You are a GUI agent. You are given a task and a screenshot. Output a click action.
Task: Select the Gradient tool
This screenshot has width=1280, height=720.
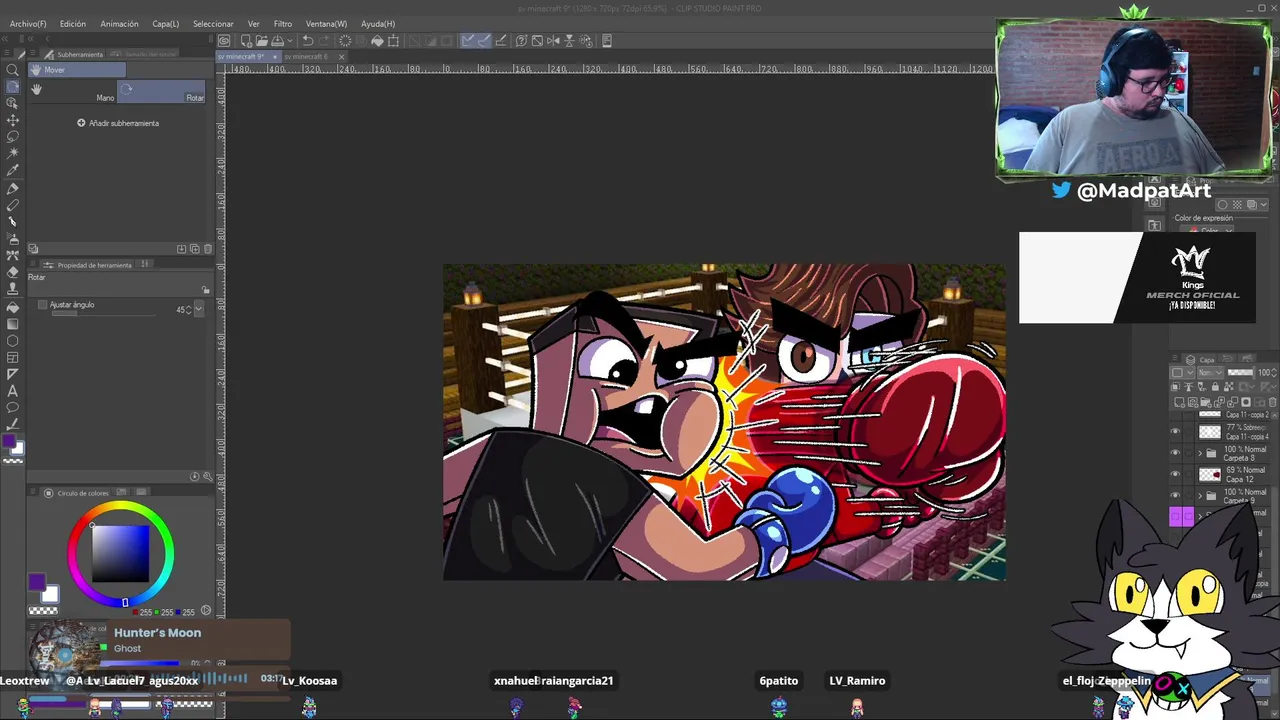[x=13, y=323]
